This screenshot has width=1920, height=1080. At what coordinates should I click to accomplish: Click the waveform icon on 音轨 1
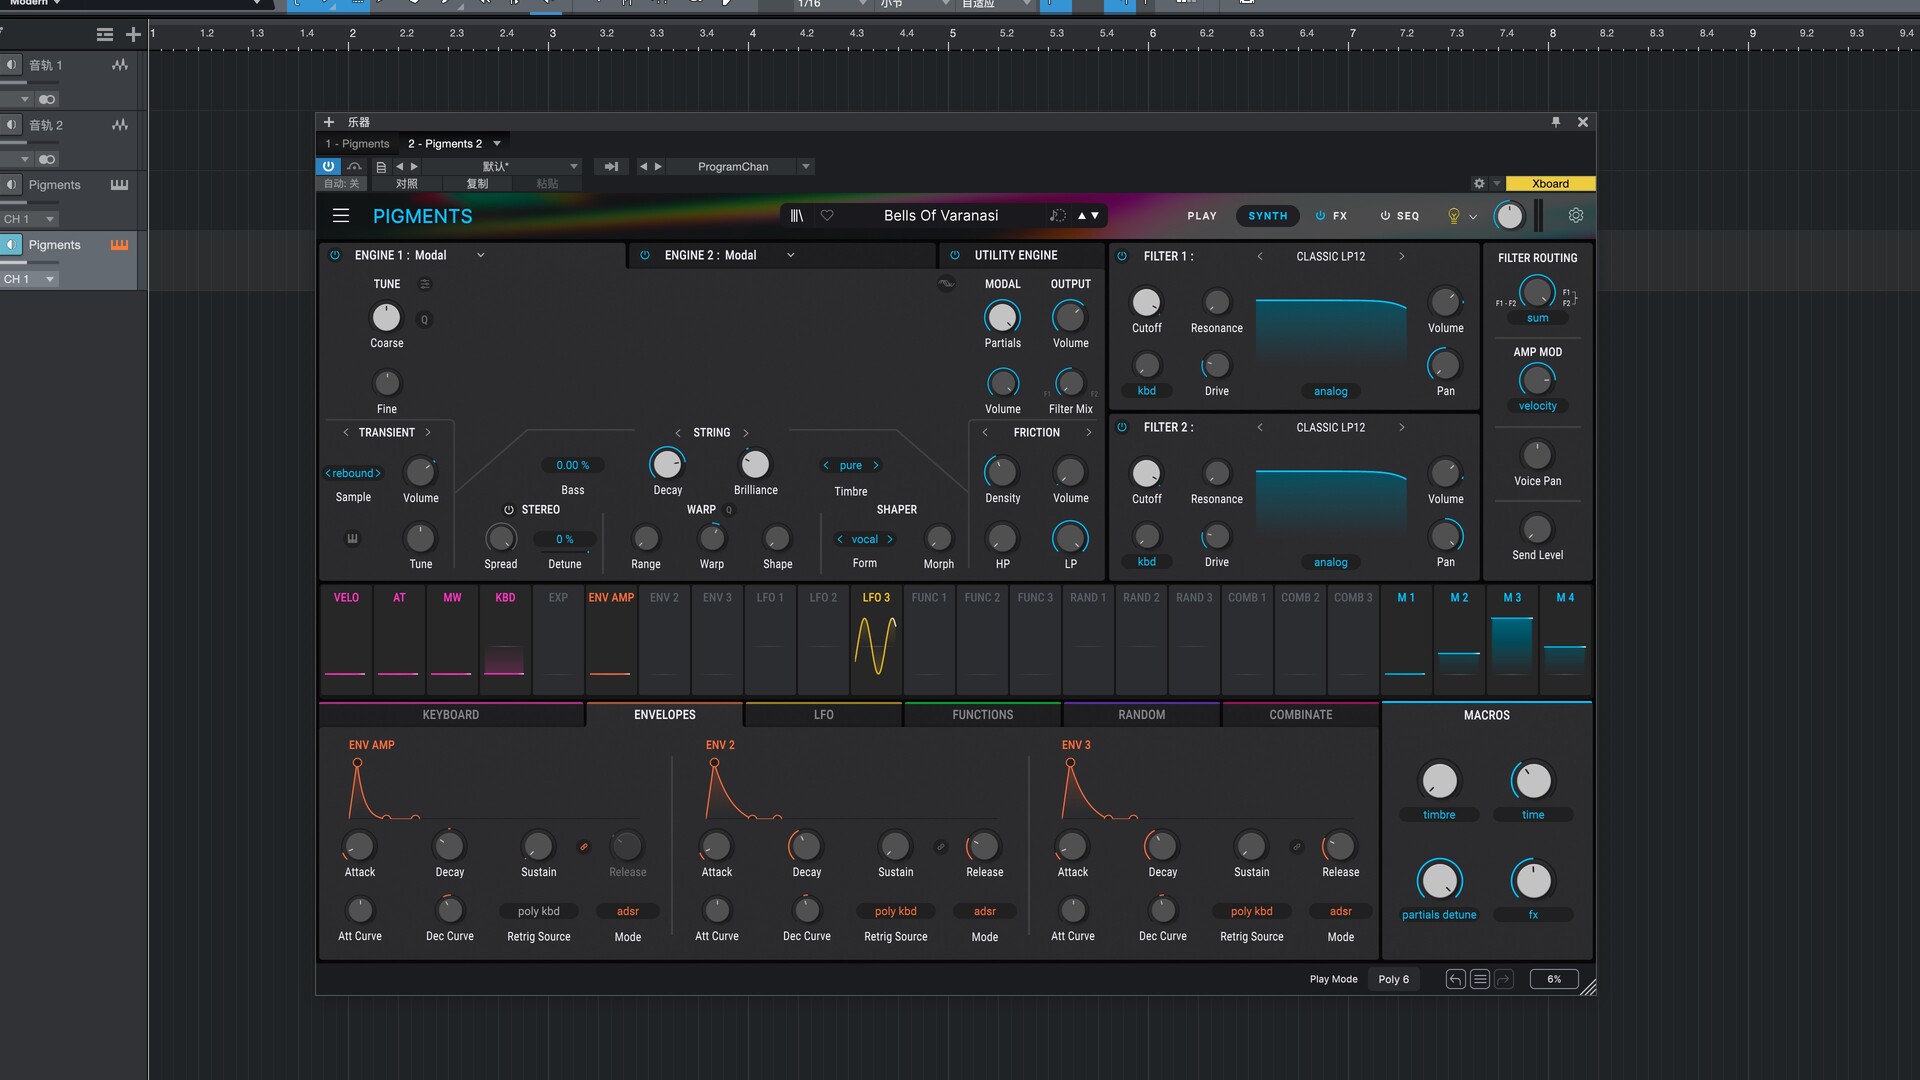tap(120, 65)
